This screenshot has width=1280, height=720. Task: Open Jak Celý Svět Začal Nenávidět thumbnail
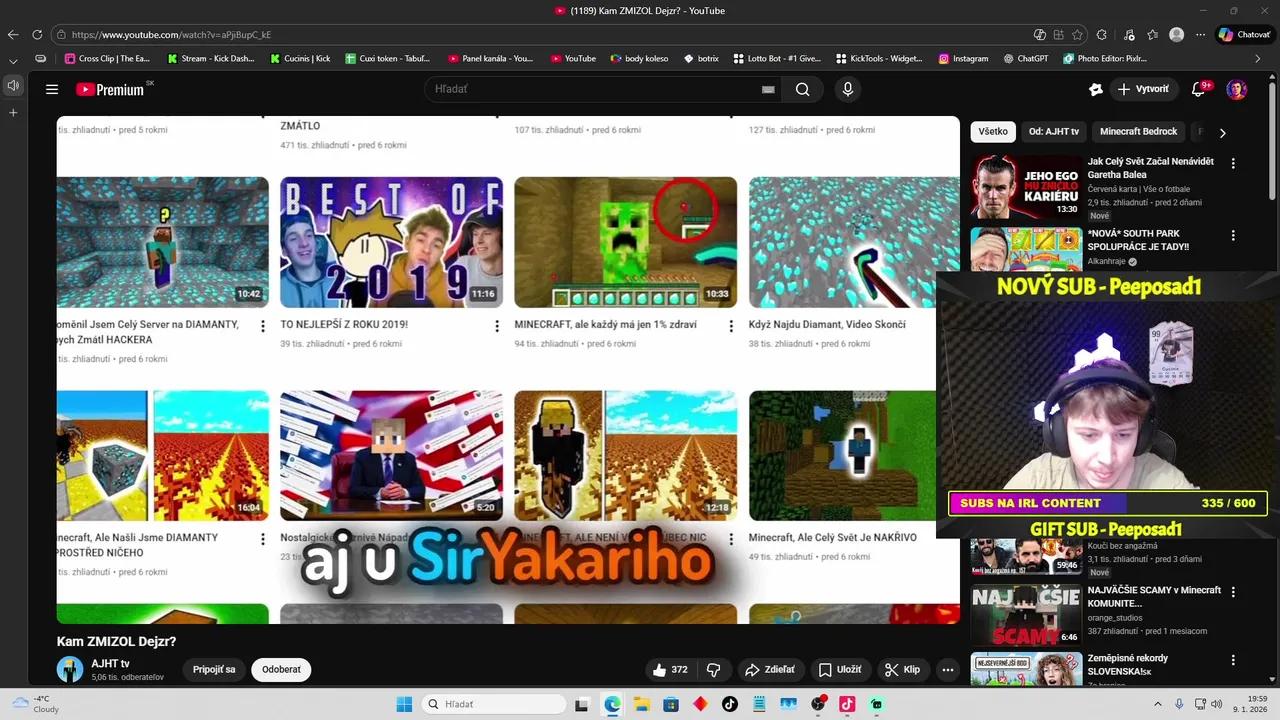click(x=1026, y=186)
